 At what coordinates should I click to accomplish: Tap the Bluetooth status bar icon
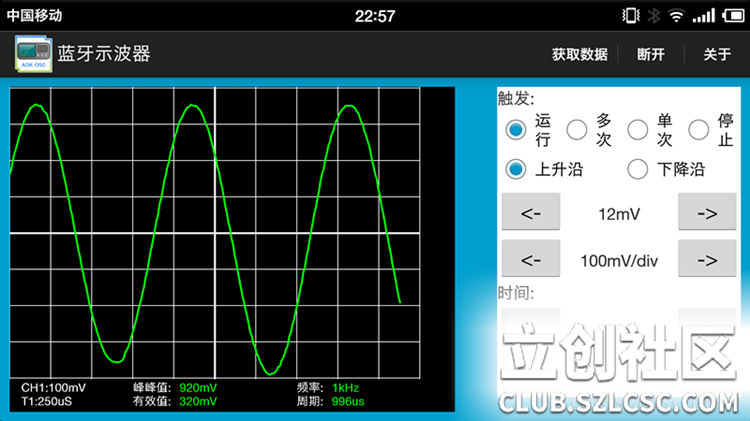pyautogui.click(x=653, y=16)
